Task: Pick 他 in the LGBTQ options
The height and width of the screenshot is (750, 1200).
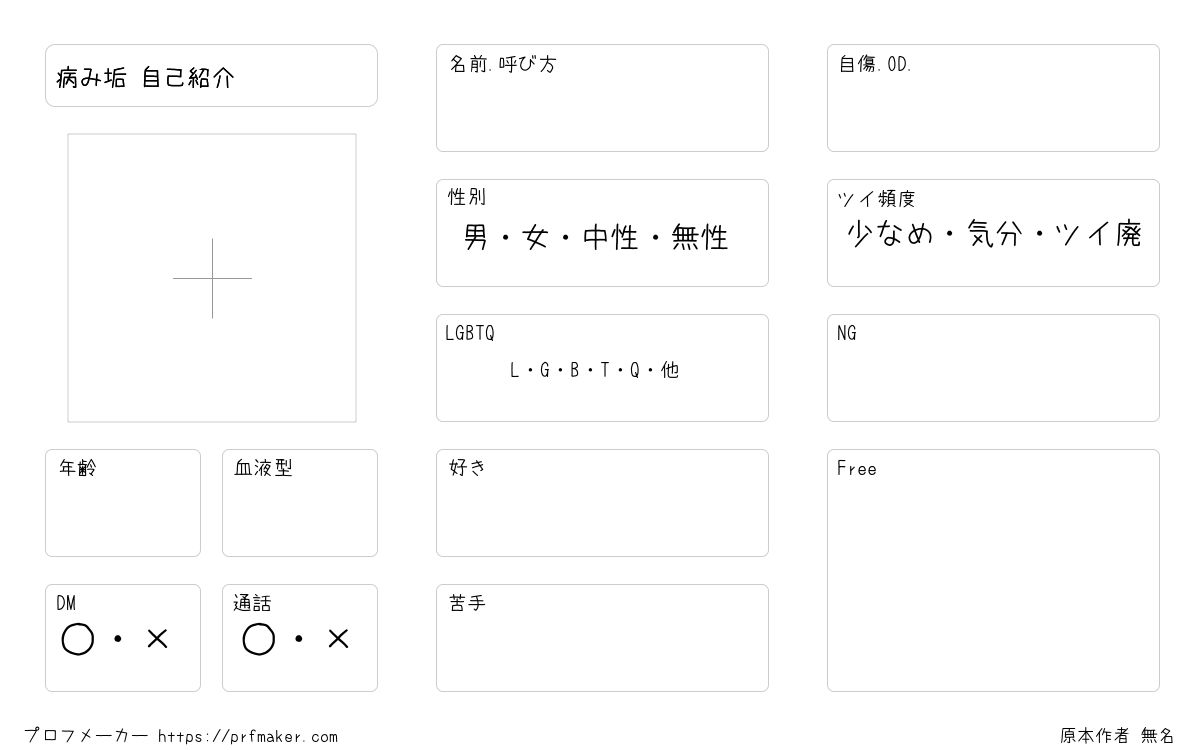Action: pyautogui.click(x=670, y=370)
